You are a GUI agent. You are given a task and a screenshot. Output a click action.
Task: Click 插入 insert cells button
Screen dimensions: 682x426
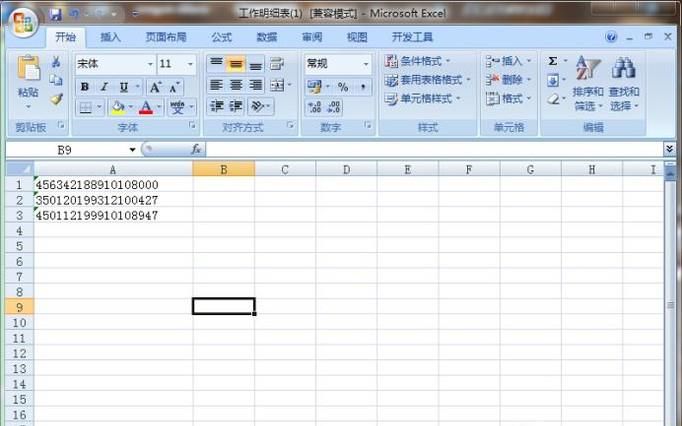(508, 61)
